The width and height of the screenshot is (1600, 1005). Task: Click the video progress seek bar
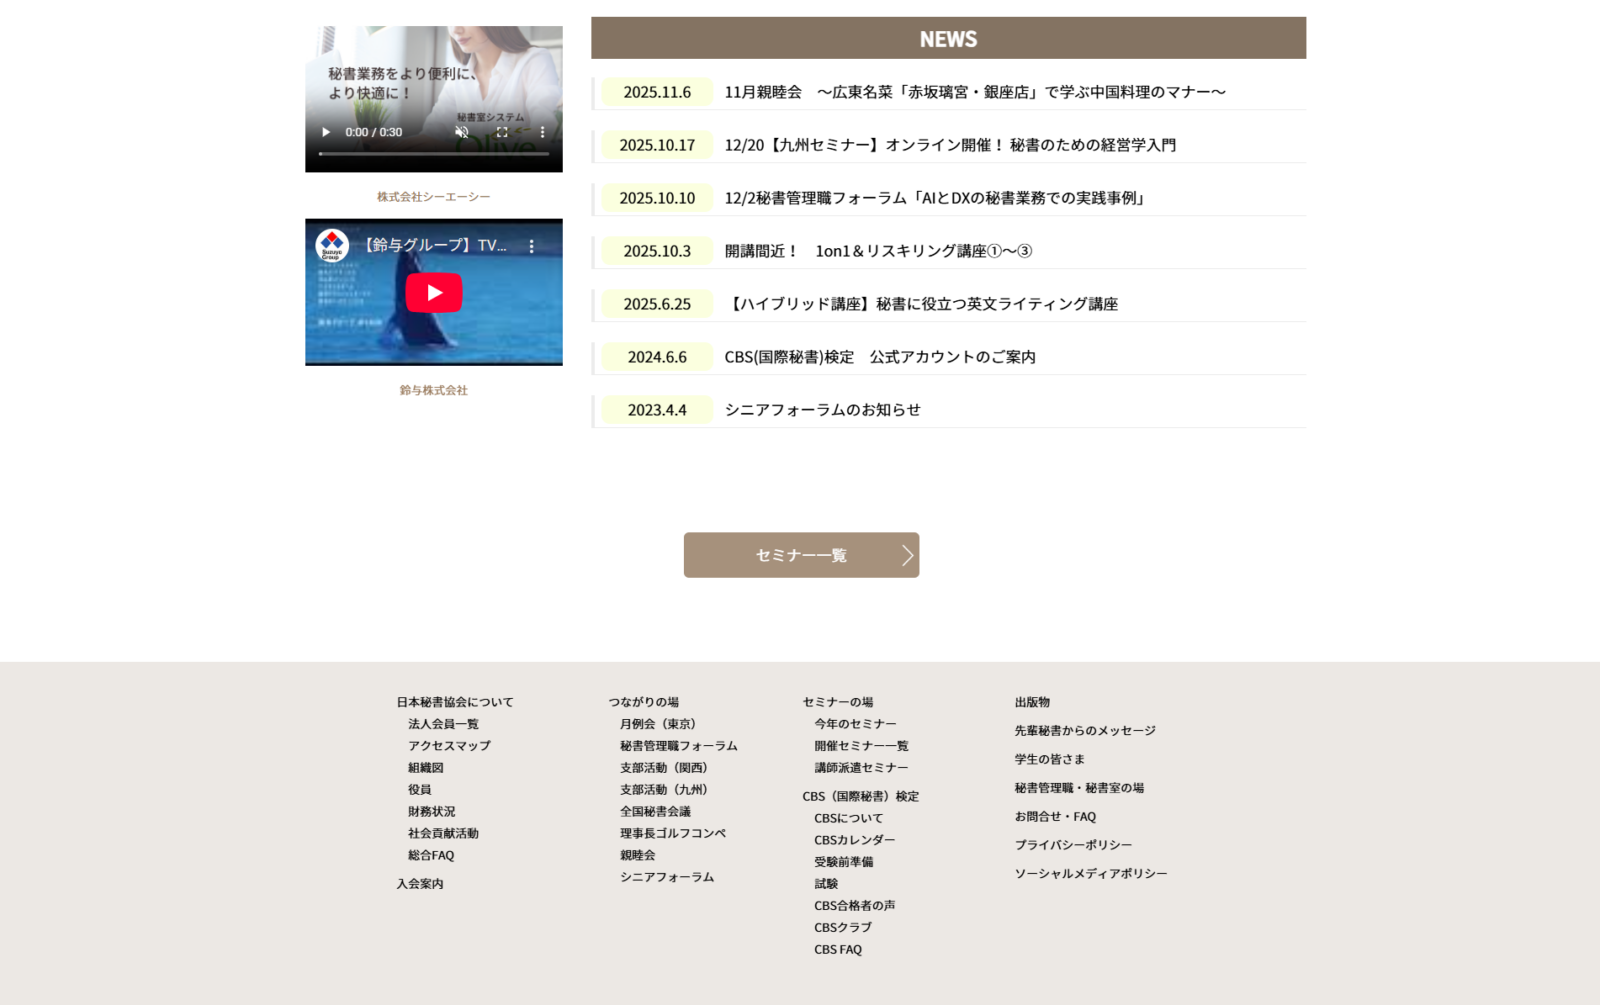pyautogui.click(x=433, y=154)
